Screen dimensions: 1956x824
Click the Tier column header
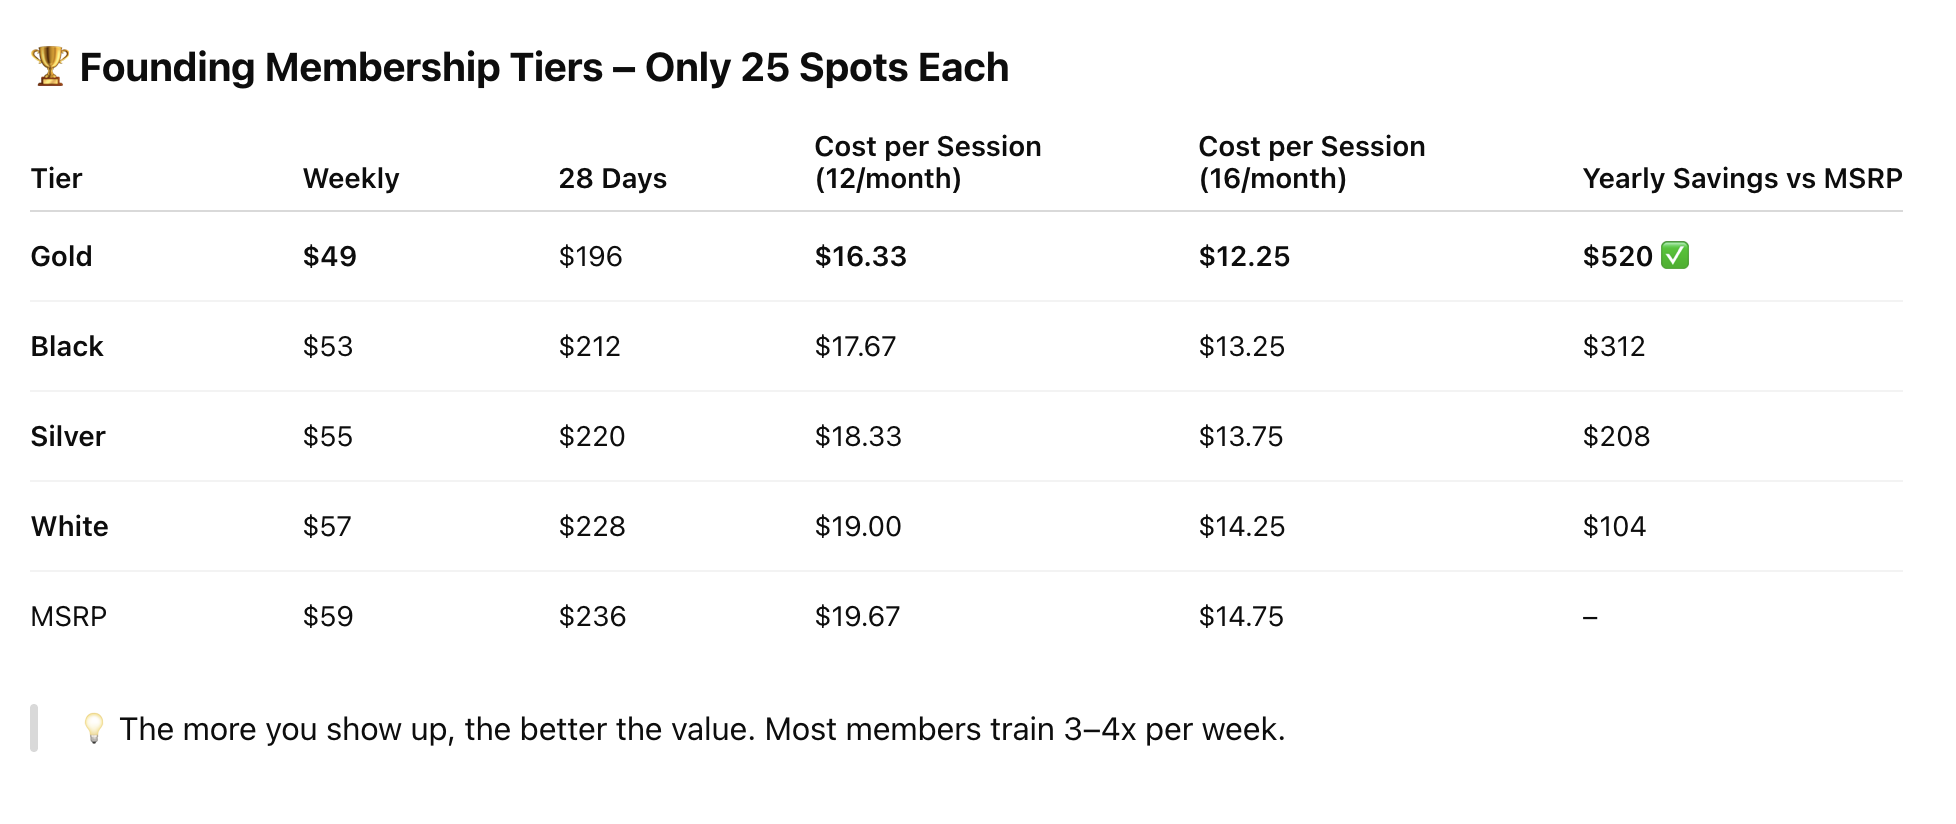56,178
